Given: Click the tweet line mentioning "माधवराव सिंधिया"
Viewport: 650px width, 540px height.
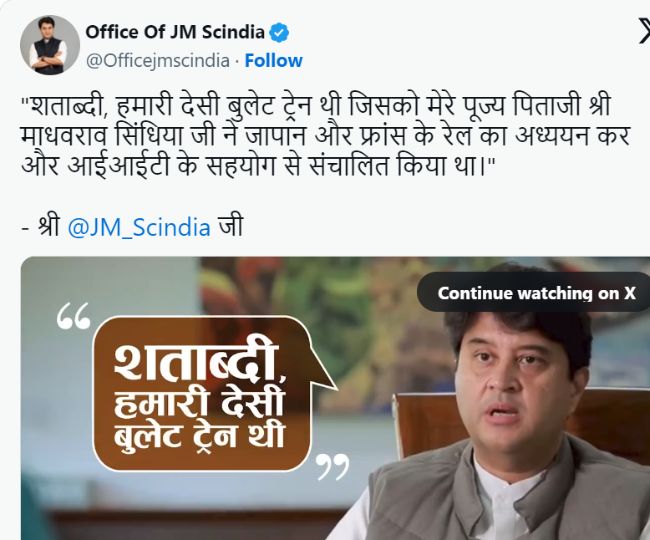Looking at the screenshot, I should point(325,136).
